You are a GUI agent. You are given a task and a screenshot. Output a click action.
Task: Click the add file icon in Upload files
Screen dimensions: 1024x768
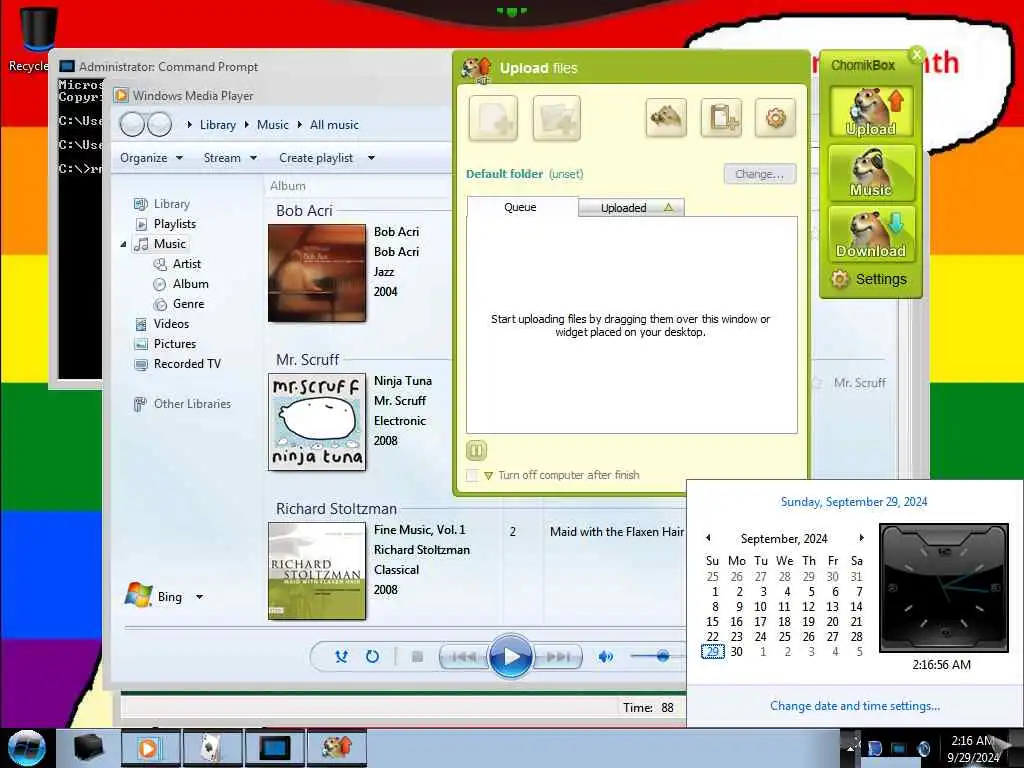click(493, 118)
